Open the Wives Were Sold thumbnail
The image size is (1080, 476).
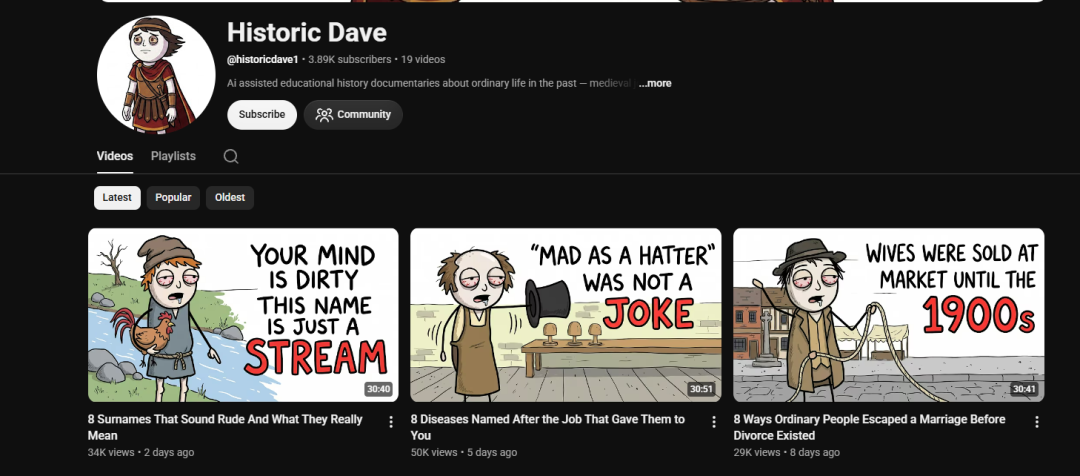tap(889, 315)
